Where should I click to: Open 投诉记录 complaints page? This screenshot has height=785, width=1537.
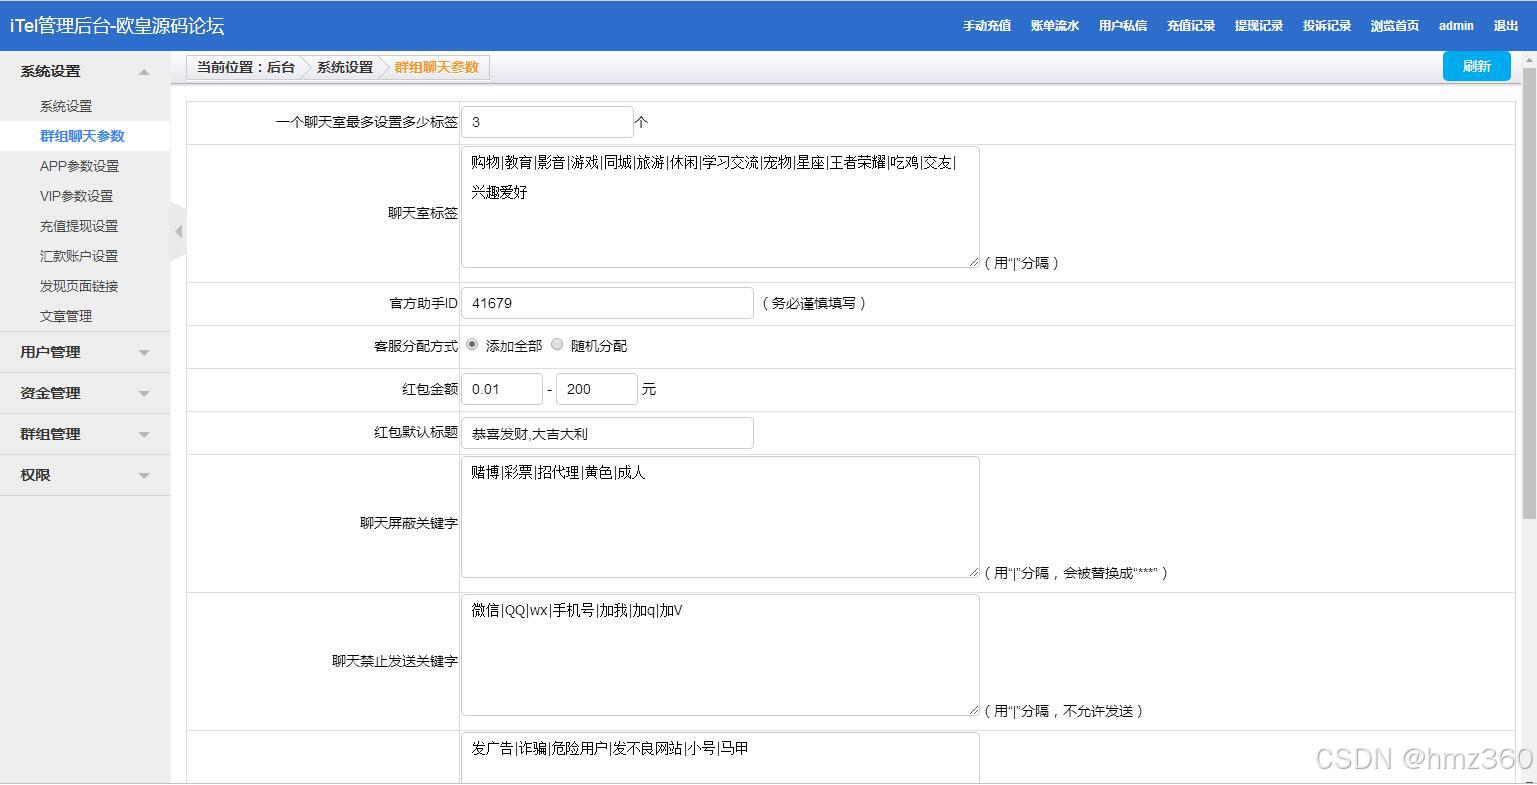(x=1326, y=25)
